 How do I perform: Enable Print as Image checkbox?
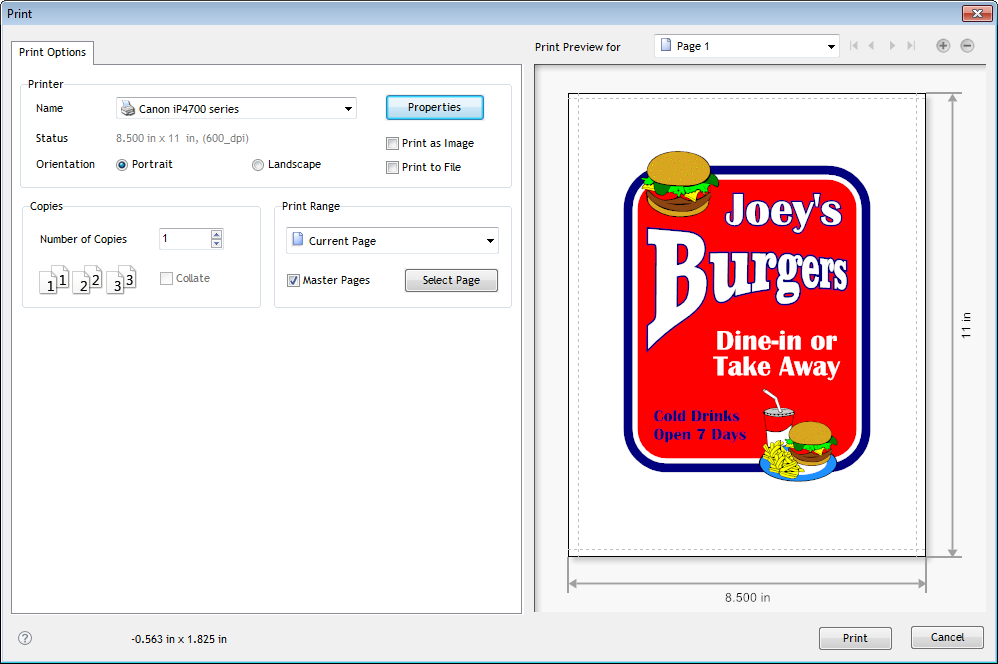(x=393, y=144)
